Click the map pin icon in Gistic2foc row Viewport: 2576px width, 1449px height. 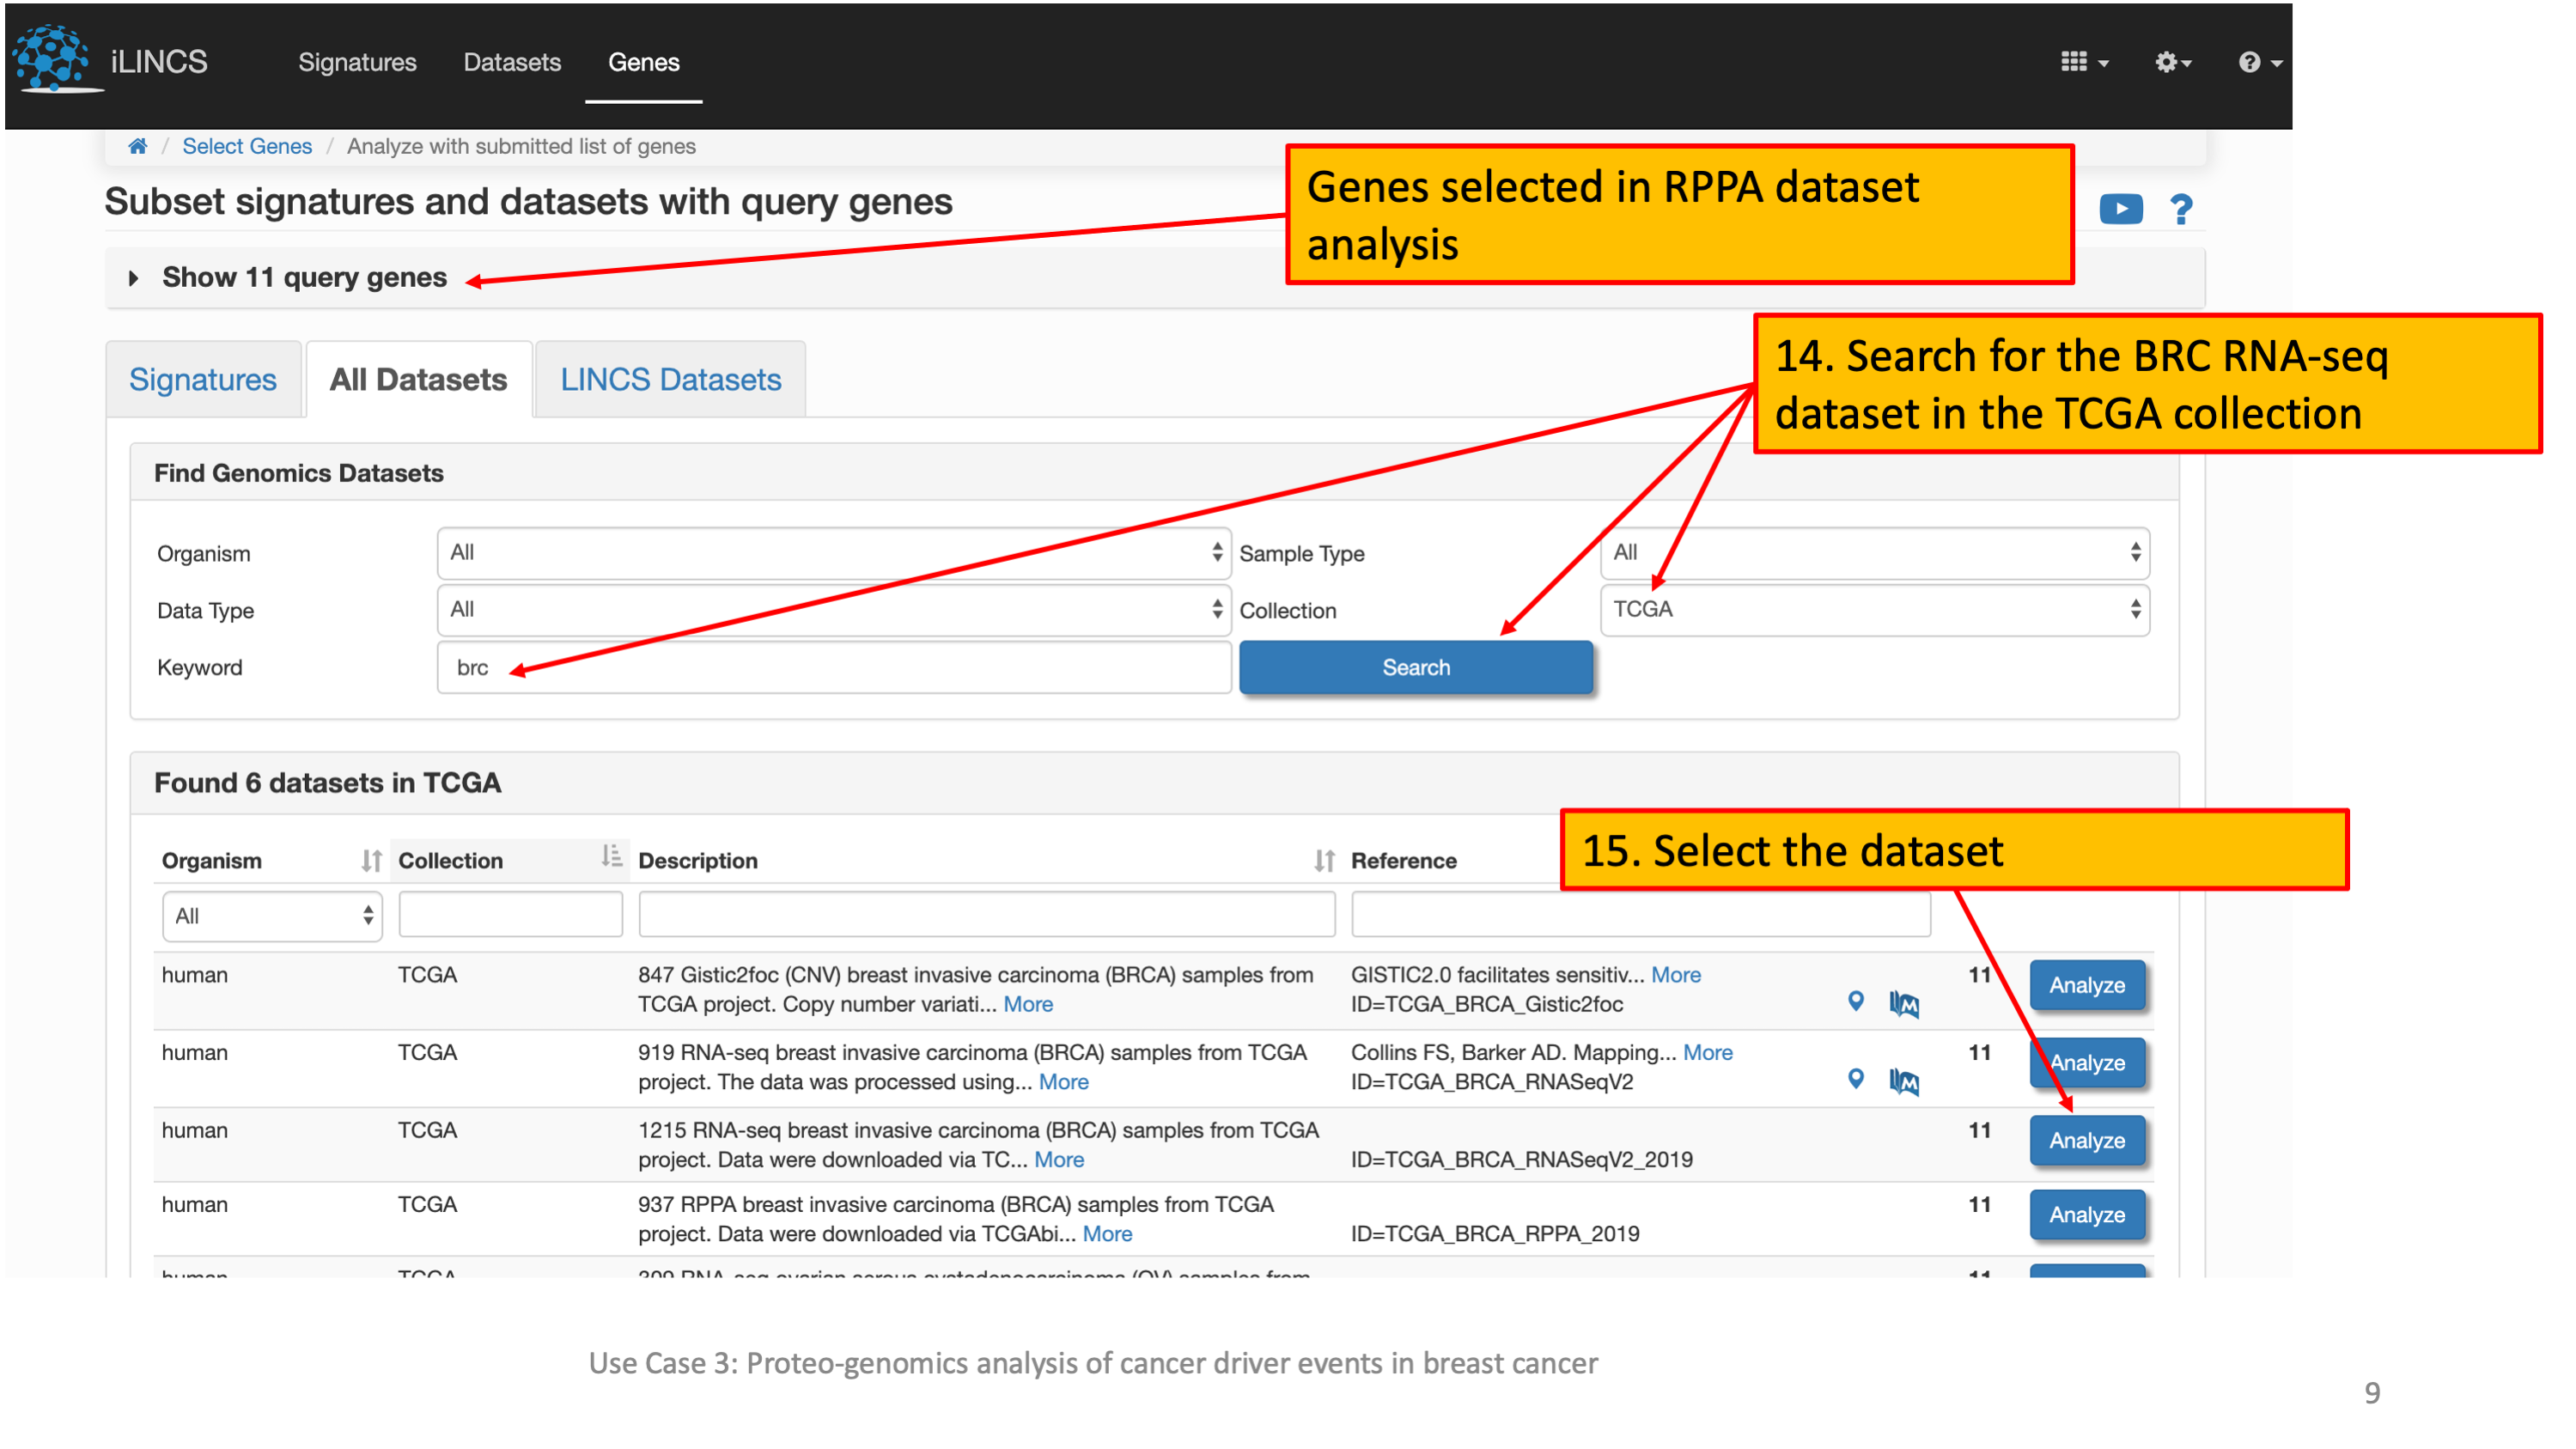tap(1855, 1001)
